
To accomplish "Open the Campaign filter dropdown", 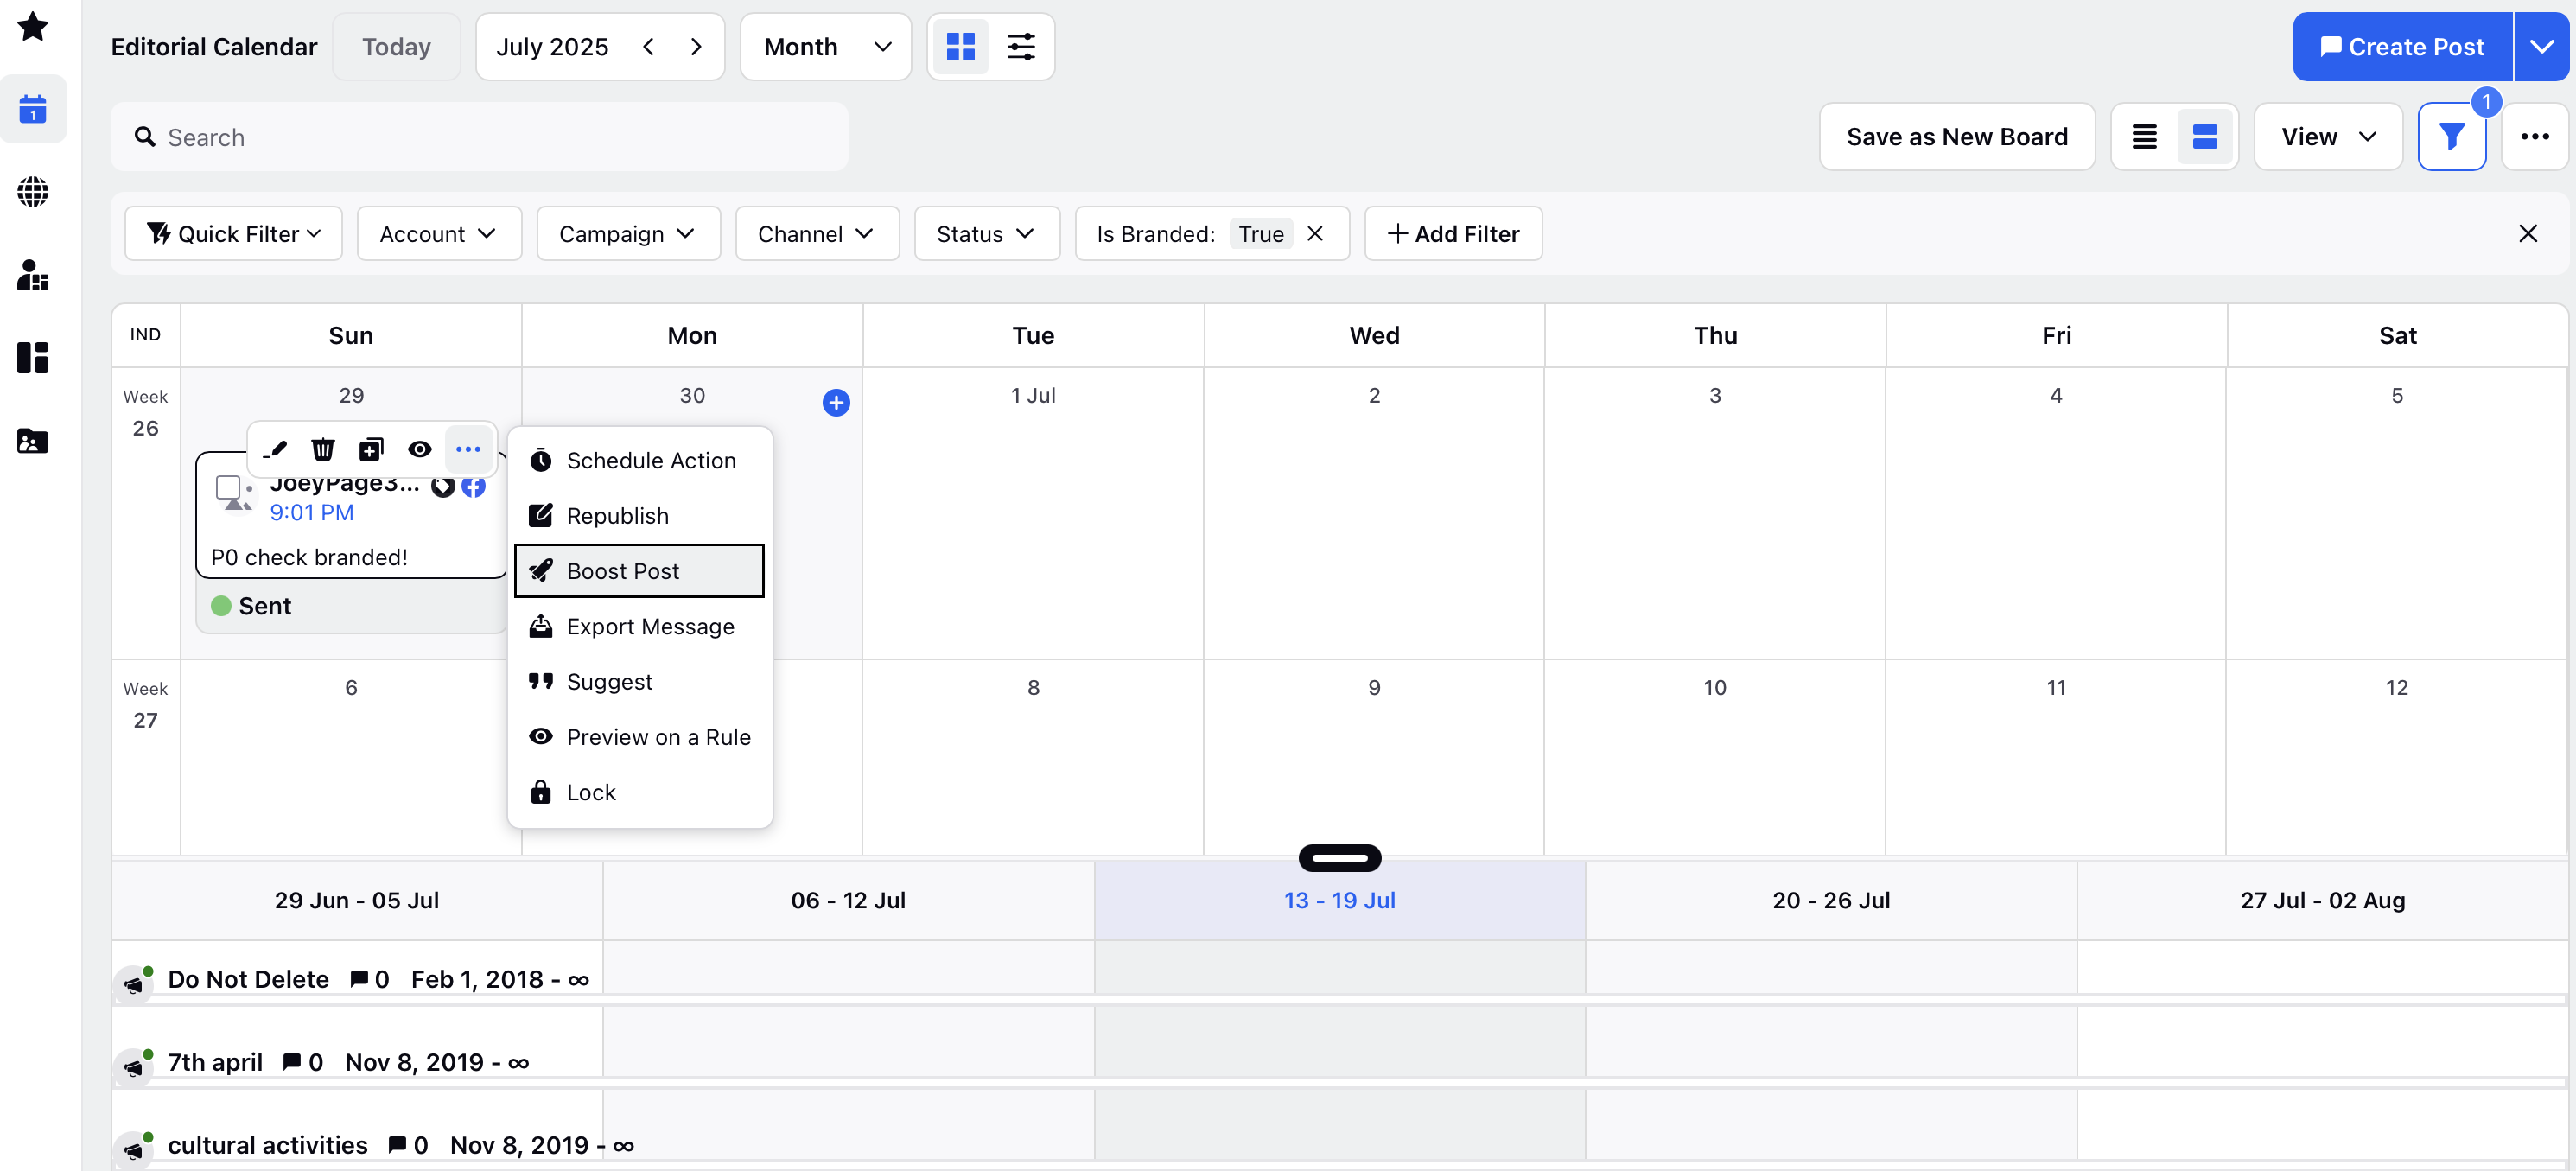I will tap(628, 234).
